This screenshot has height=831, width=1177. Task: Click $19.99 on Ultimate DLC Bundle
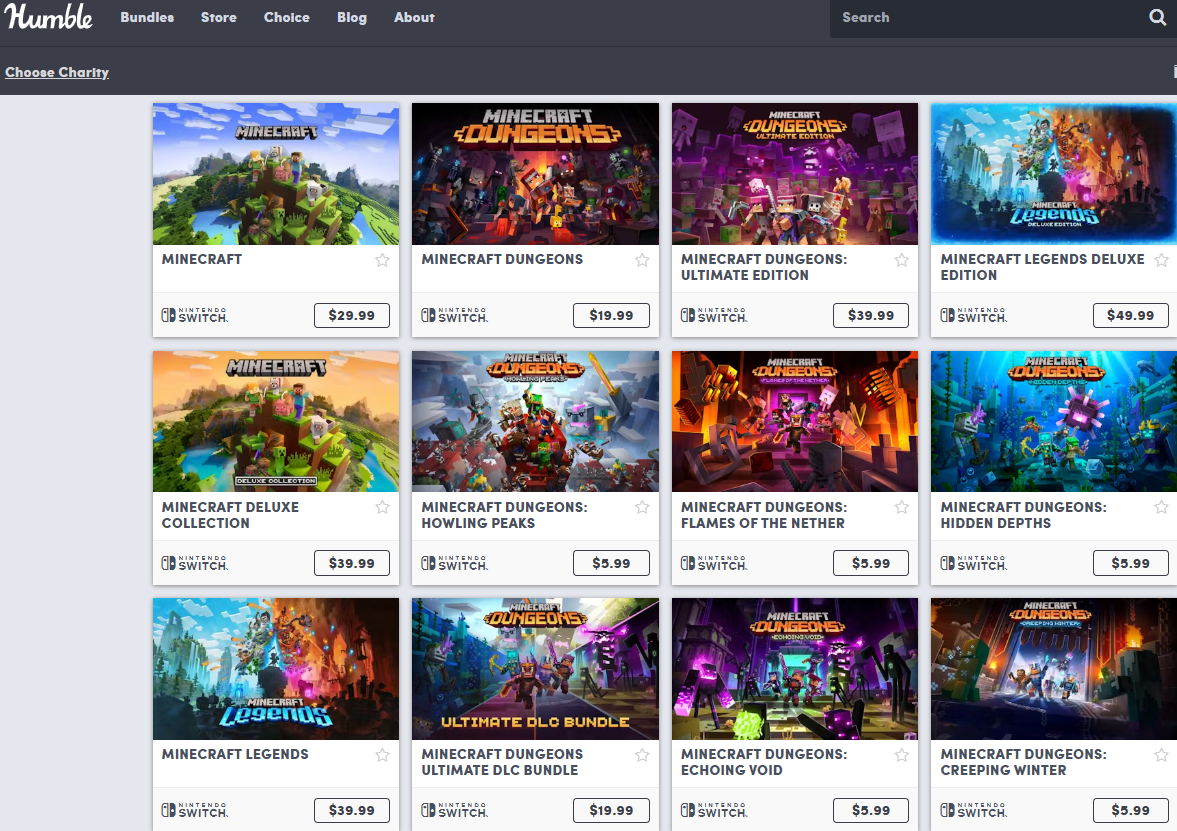tap(611, 810)
